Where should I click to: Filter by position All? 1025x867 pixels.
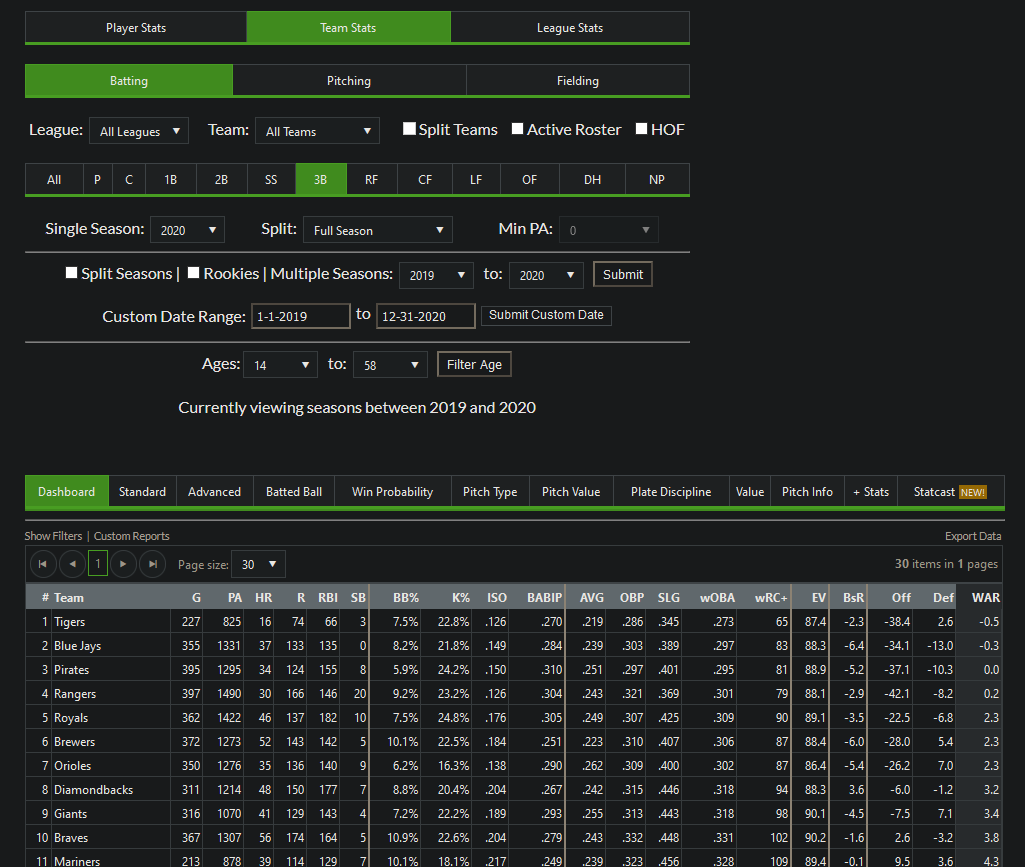tap(54, 179)
